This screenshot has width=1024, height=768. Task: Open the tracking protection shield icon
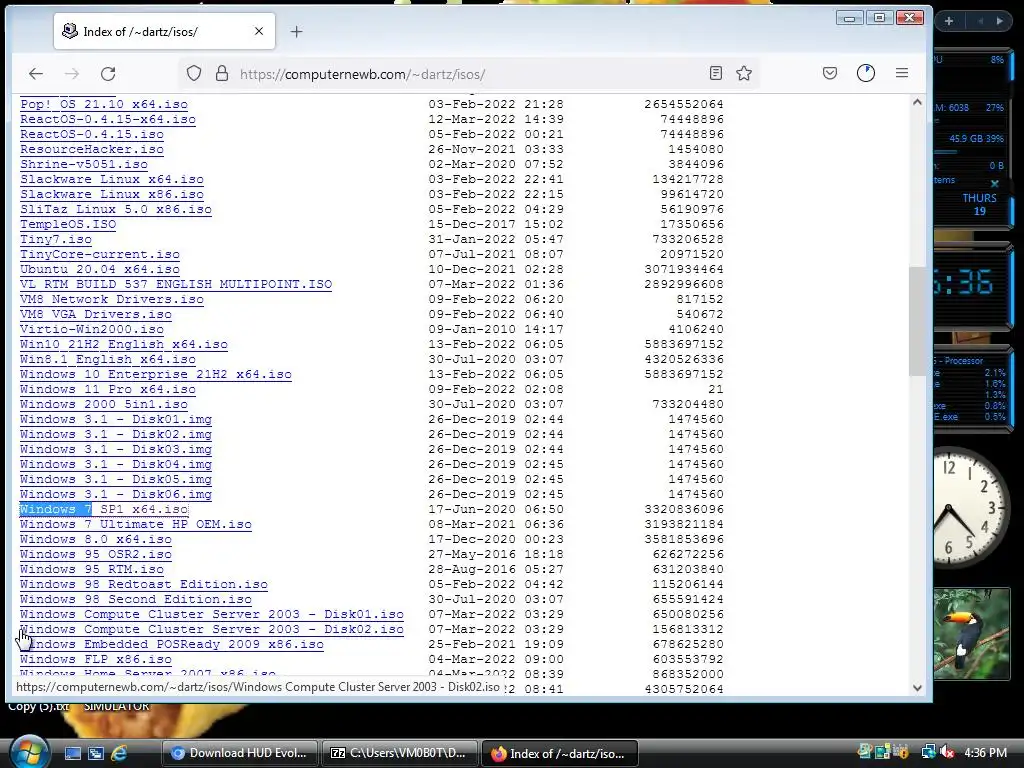click(194, 73)
